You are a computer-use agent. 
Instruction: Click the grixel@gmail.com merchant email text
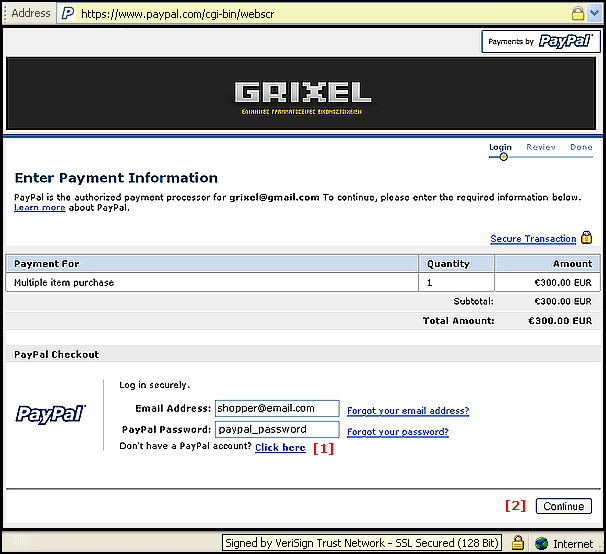point(274,198)
